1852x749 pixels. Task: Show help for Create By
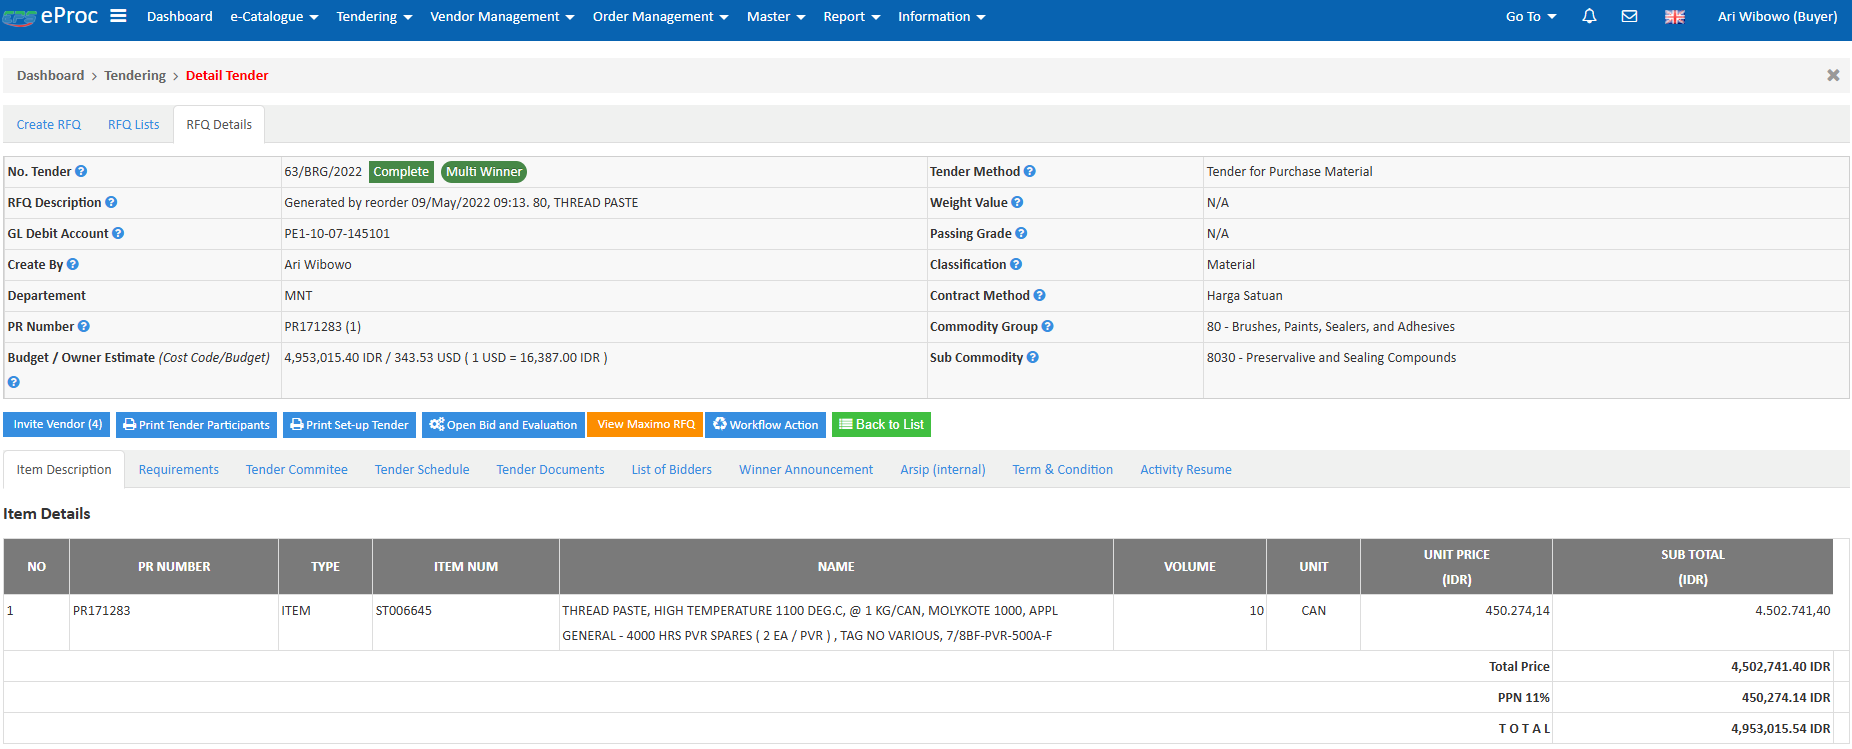[x=73, y=265]
